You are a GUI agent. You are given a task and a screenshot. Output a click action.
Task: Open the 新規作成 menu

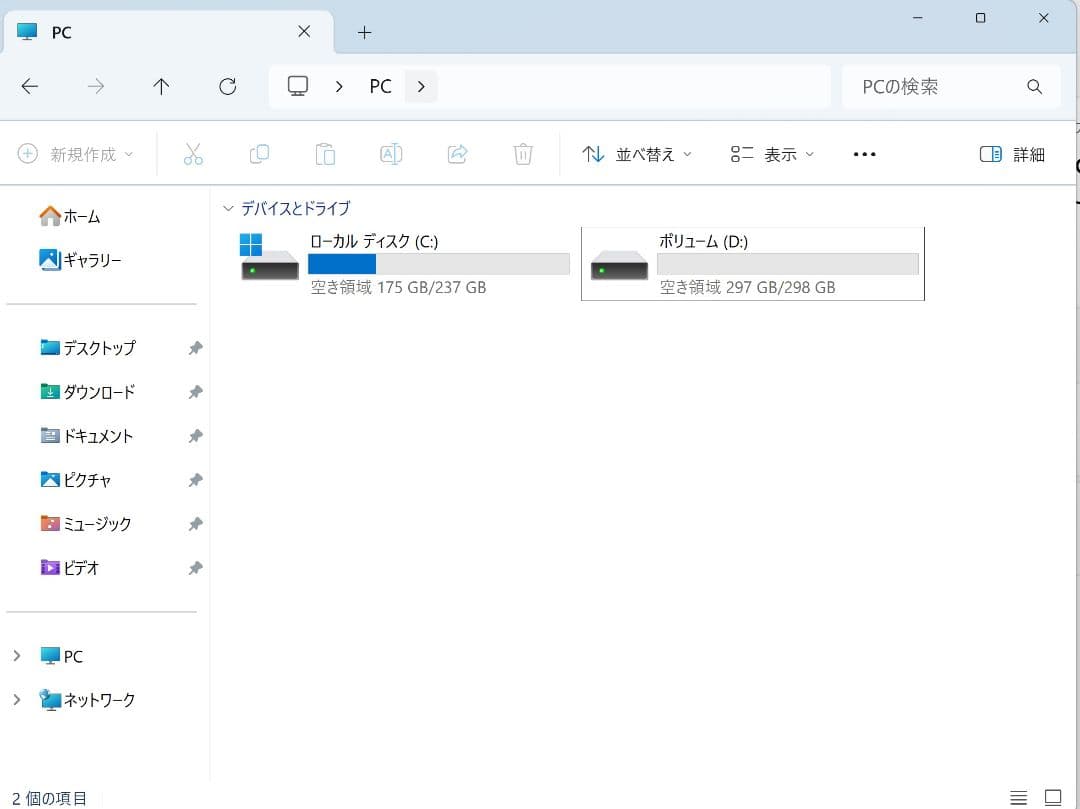click(75, 153)
